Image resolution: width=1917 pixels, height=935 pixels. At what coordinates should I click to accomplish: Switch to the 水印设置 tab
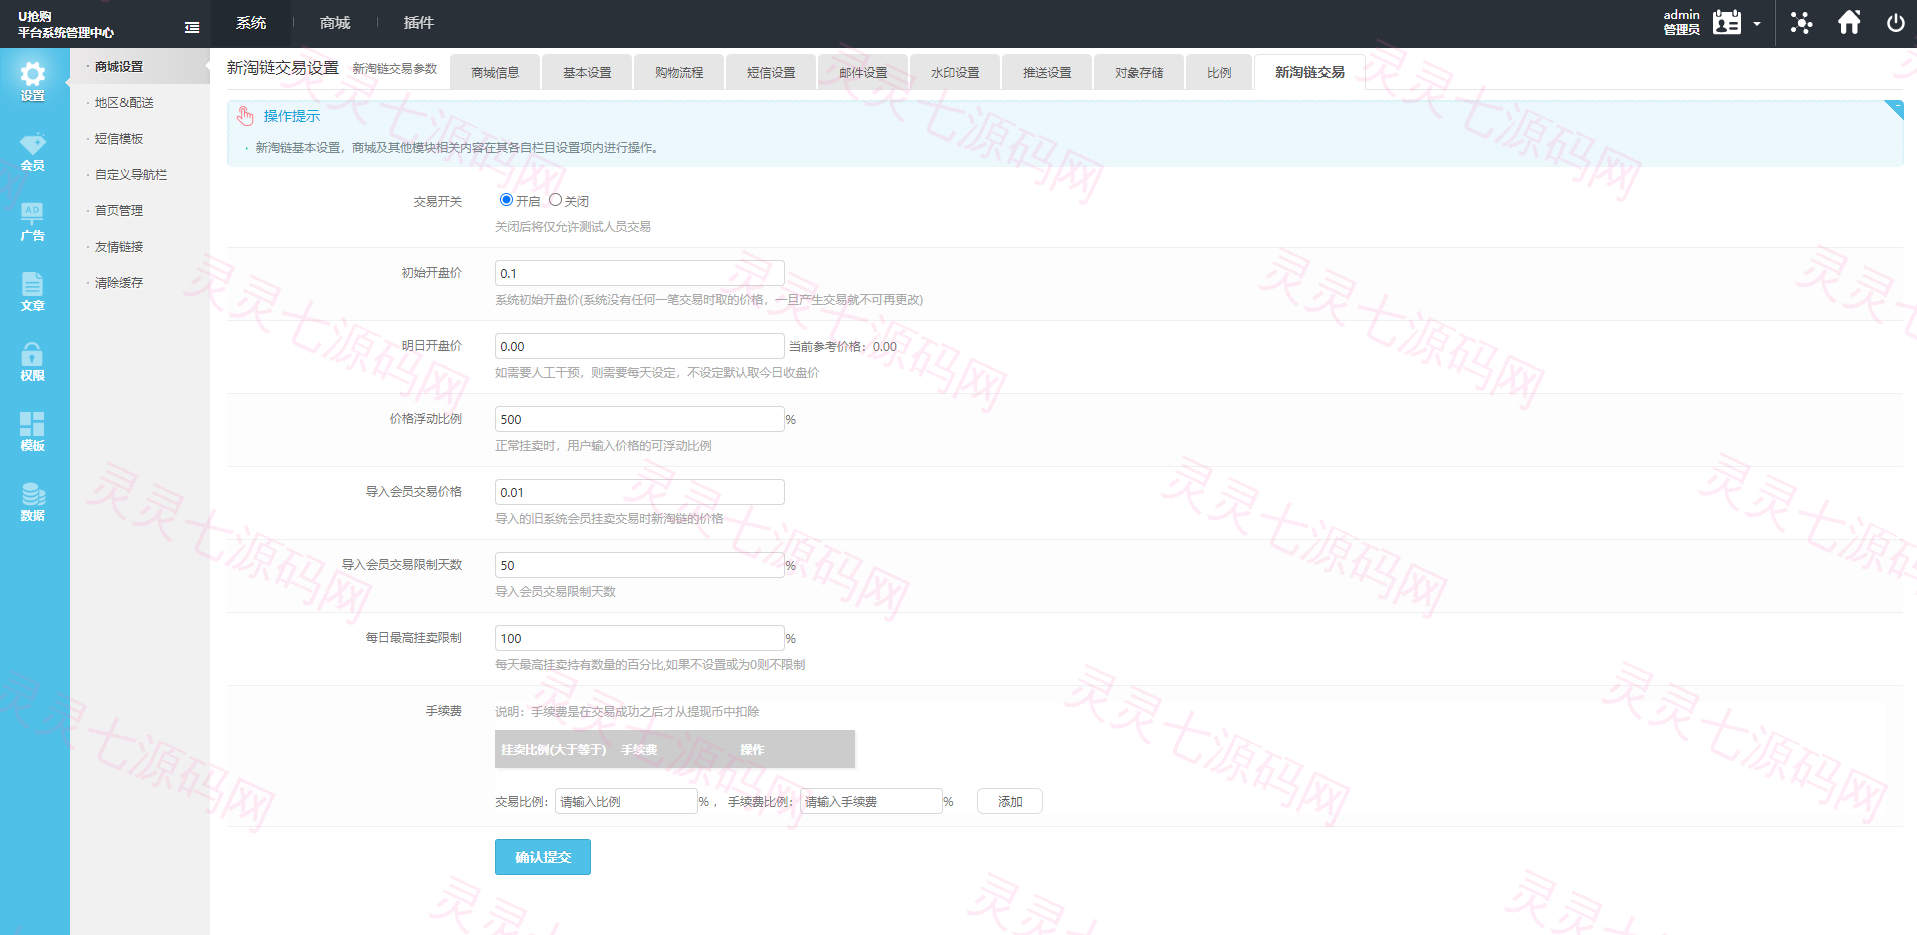coord(955,72)
